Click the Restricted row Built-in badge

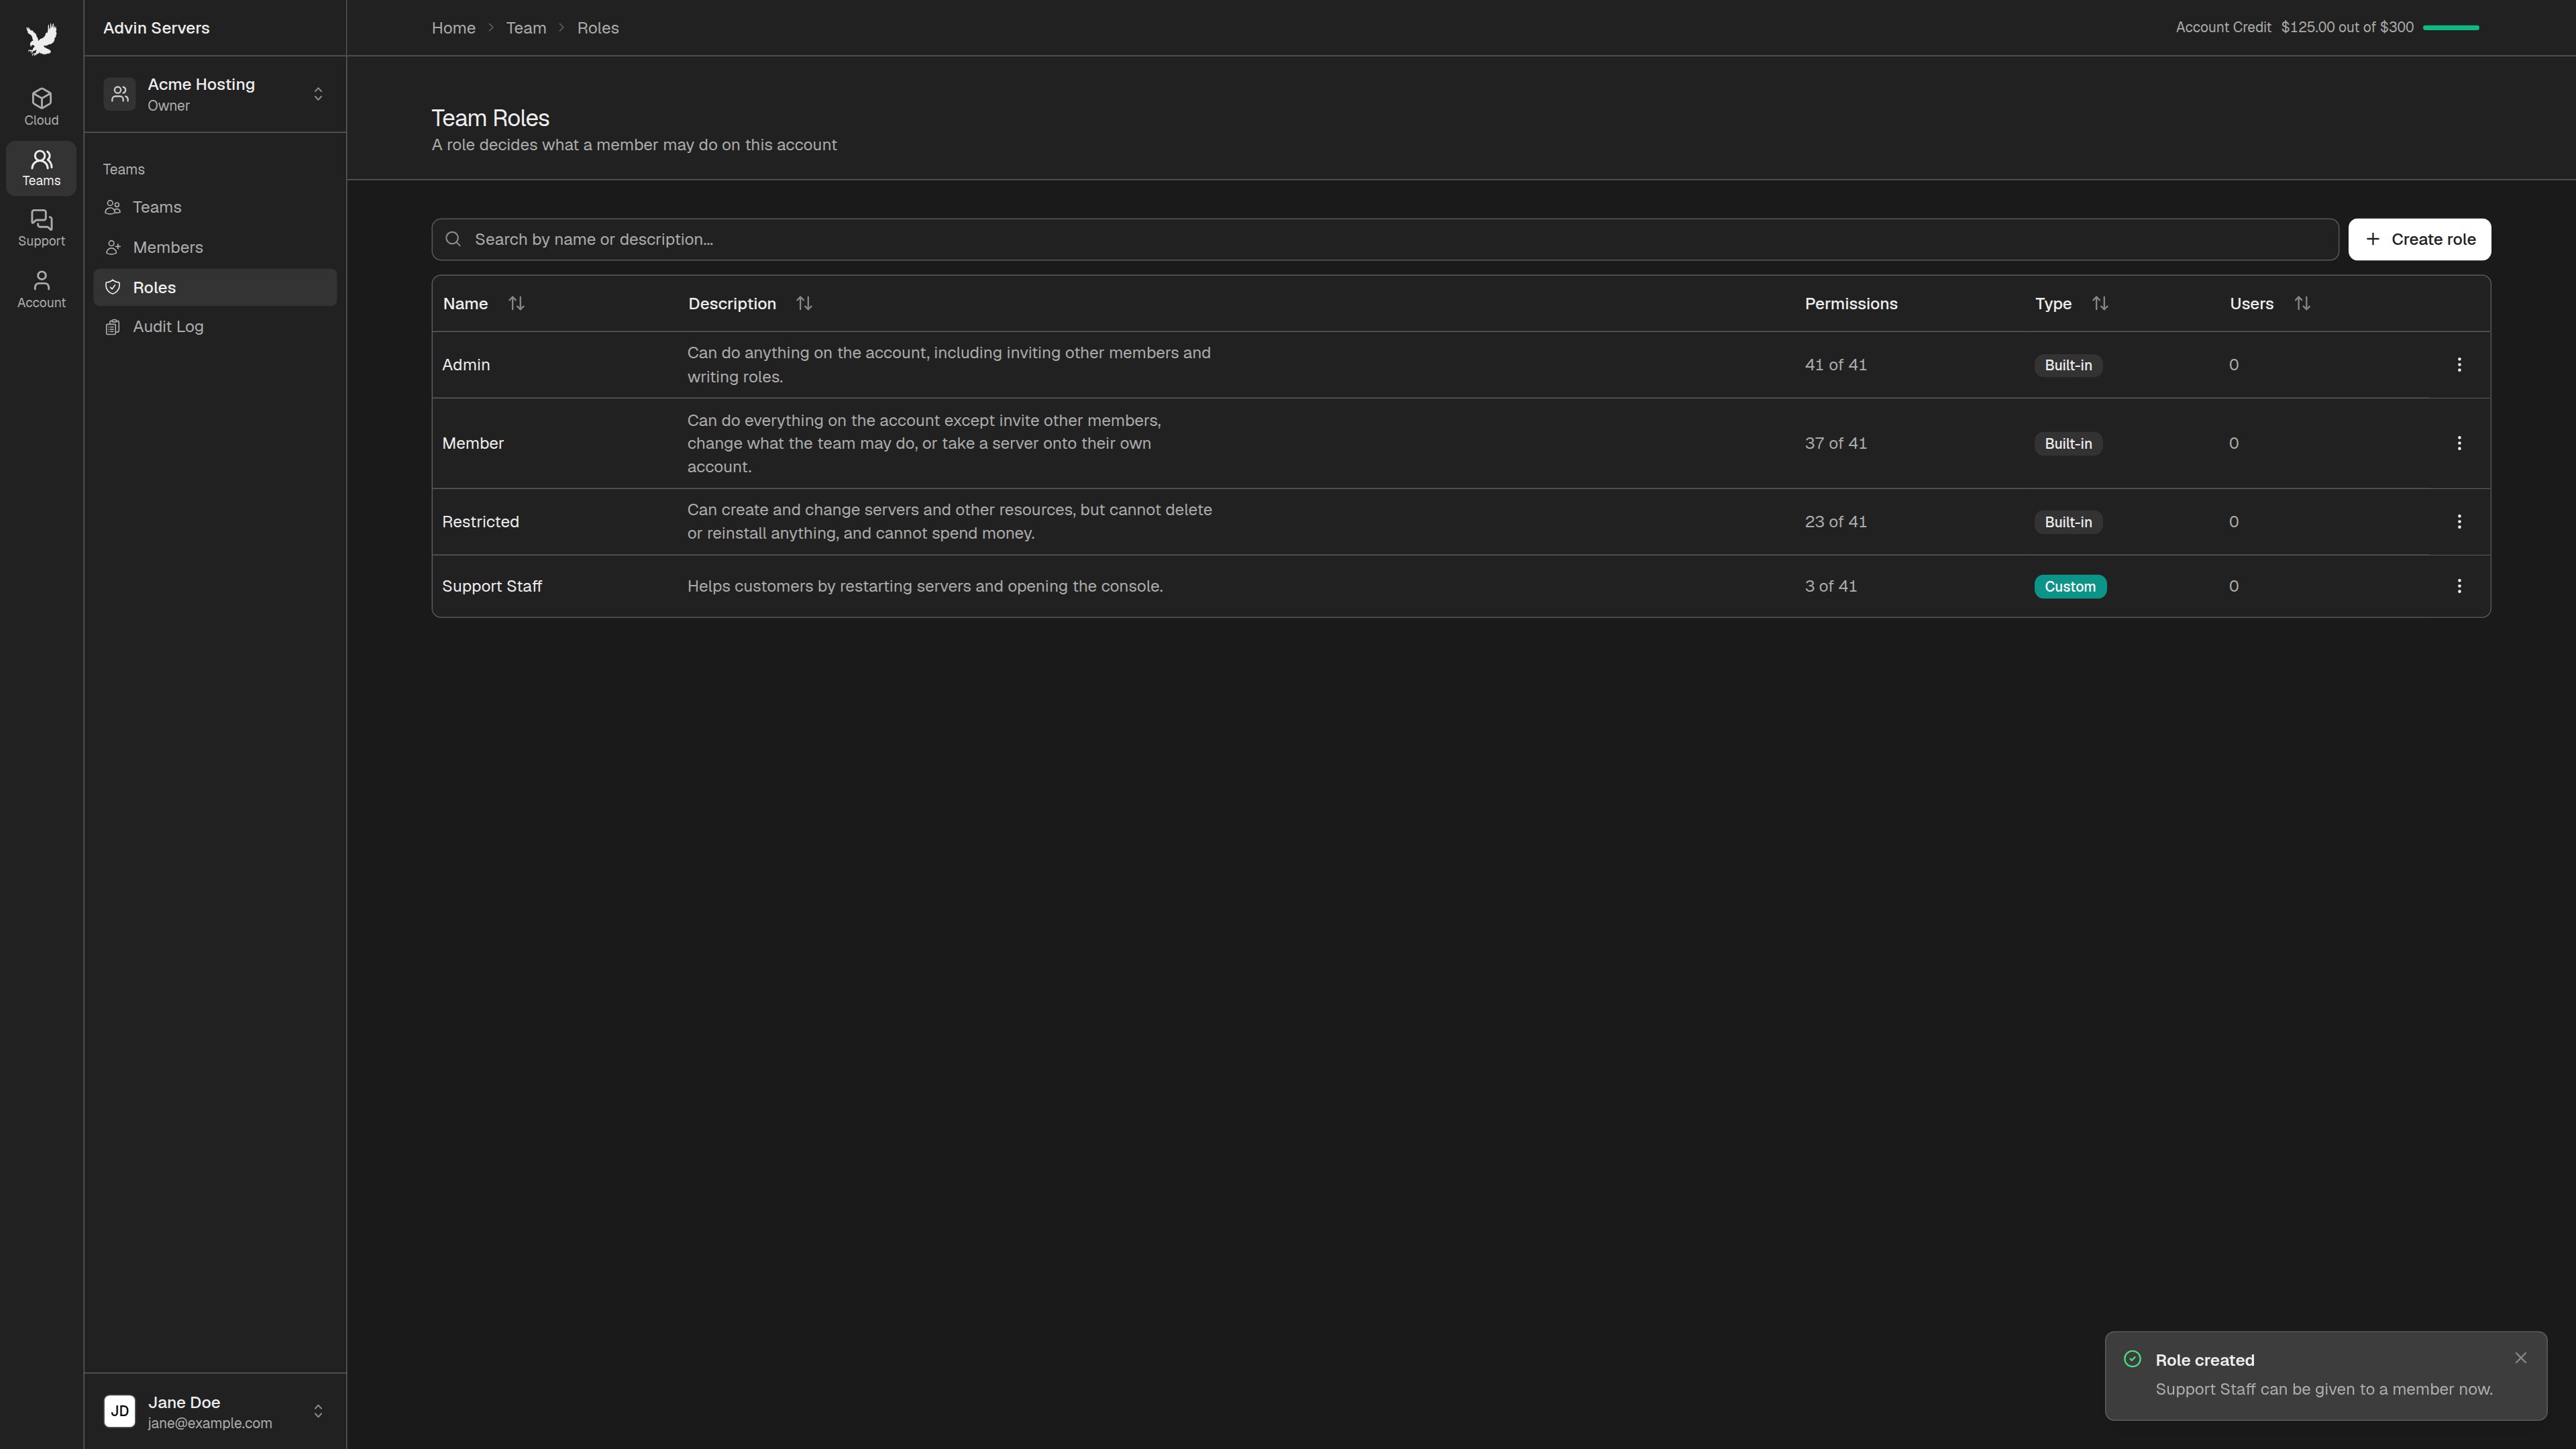click(x=2068, y=522)
